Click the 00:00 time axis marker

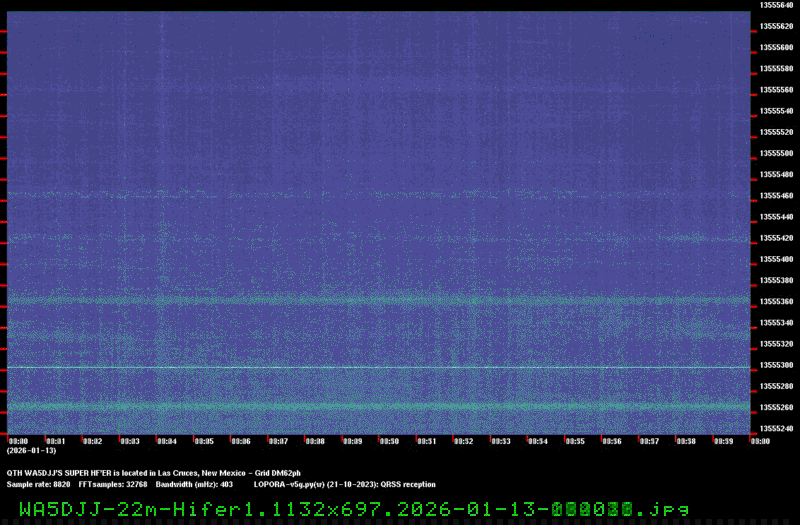tap(18, 440)
